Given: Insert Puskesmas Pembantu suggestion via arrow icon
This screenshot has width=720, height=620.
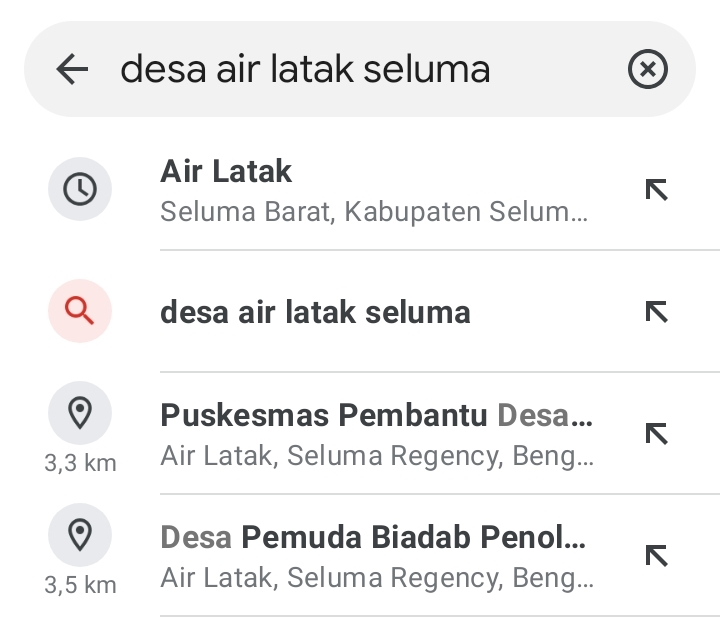Looking at the screenshot, I should [657, 434].
